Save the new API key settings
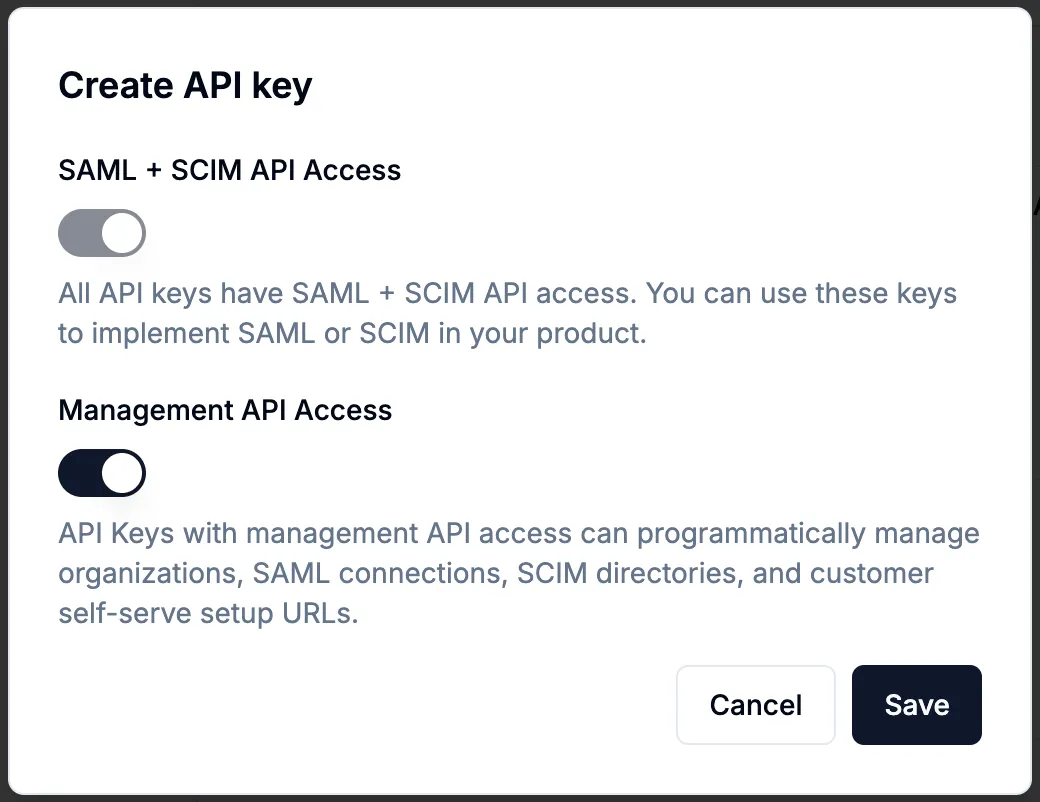The height and width of the screenshot is (802, 1040). (x=916, y=705)
